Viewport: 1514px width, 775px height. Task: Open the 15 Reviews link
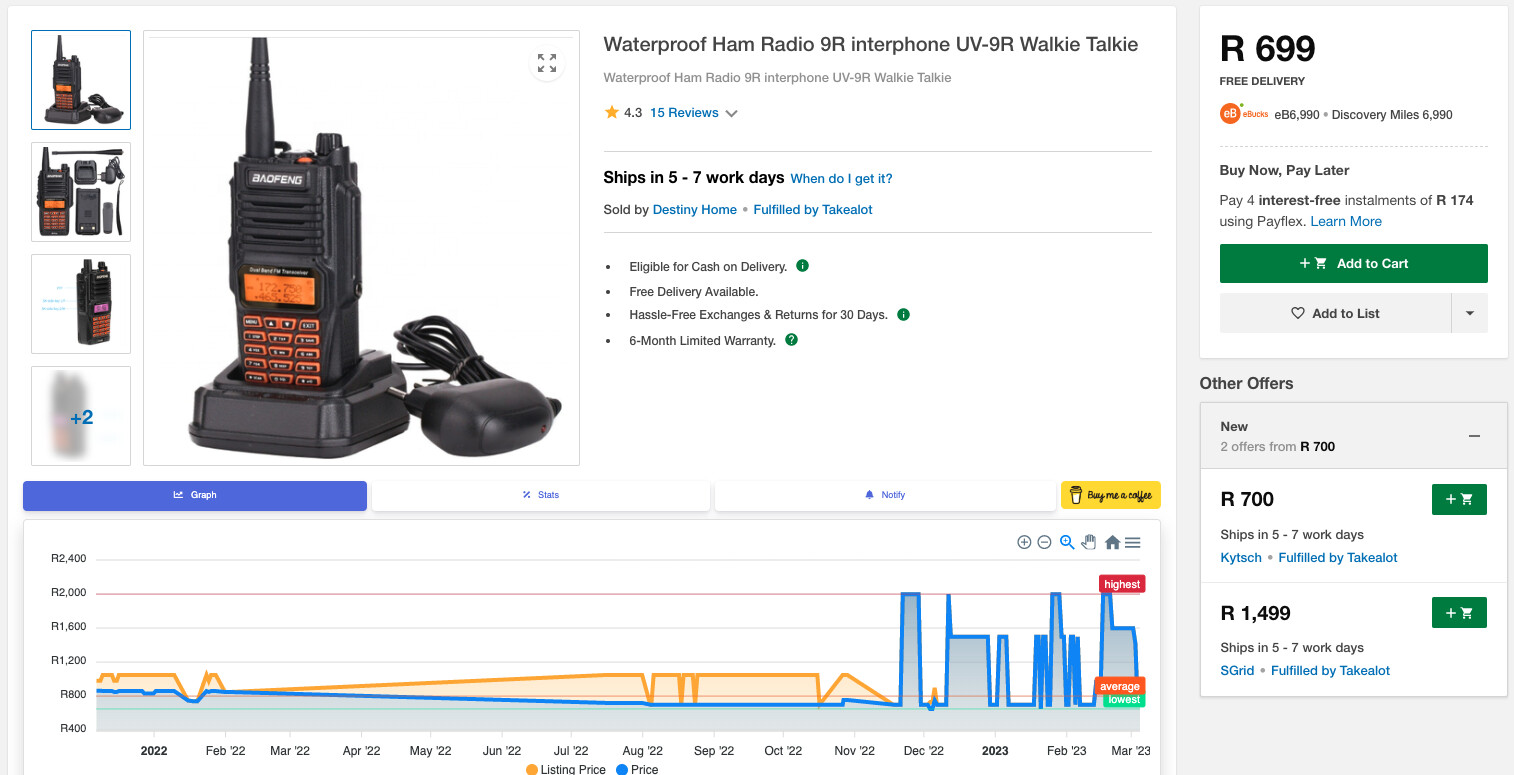click(684, 113)
